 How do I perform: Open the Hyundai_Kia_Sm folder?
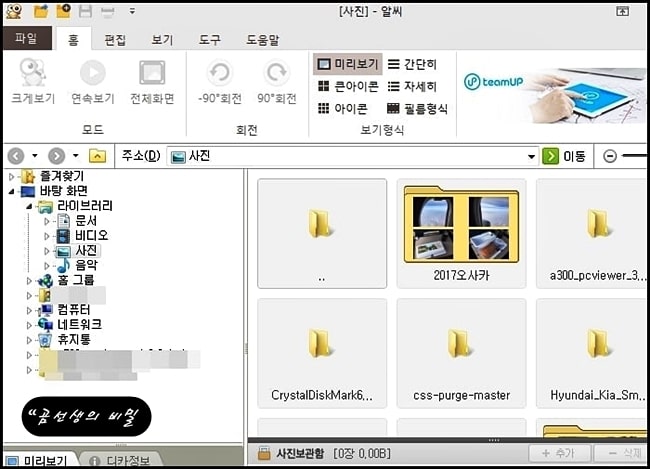(x=593, y=353)
